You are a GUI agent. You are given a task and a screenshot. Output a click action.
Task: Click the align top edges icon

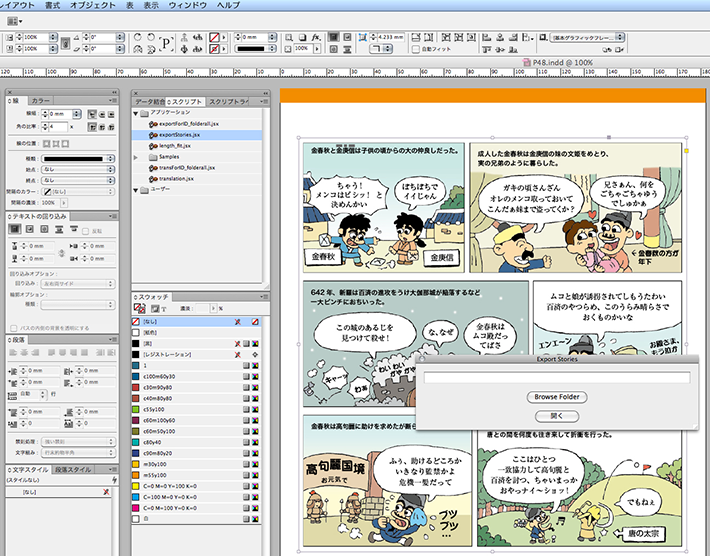tap(487, 49)
